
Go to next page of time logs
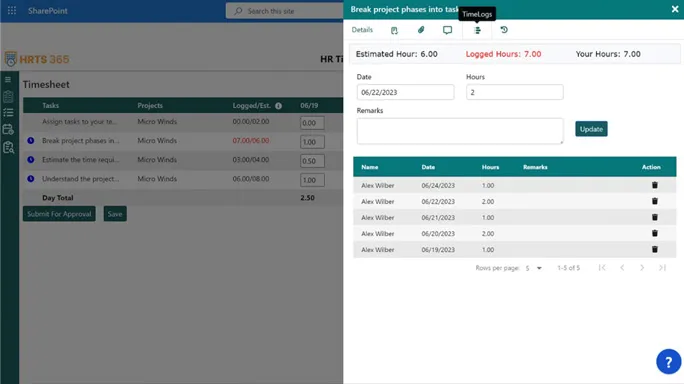642,267
